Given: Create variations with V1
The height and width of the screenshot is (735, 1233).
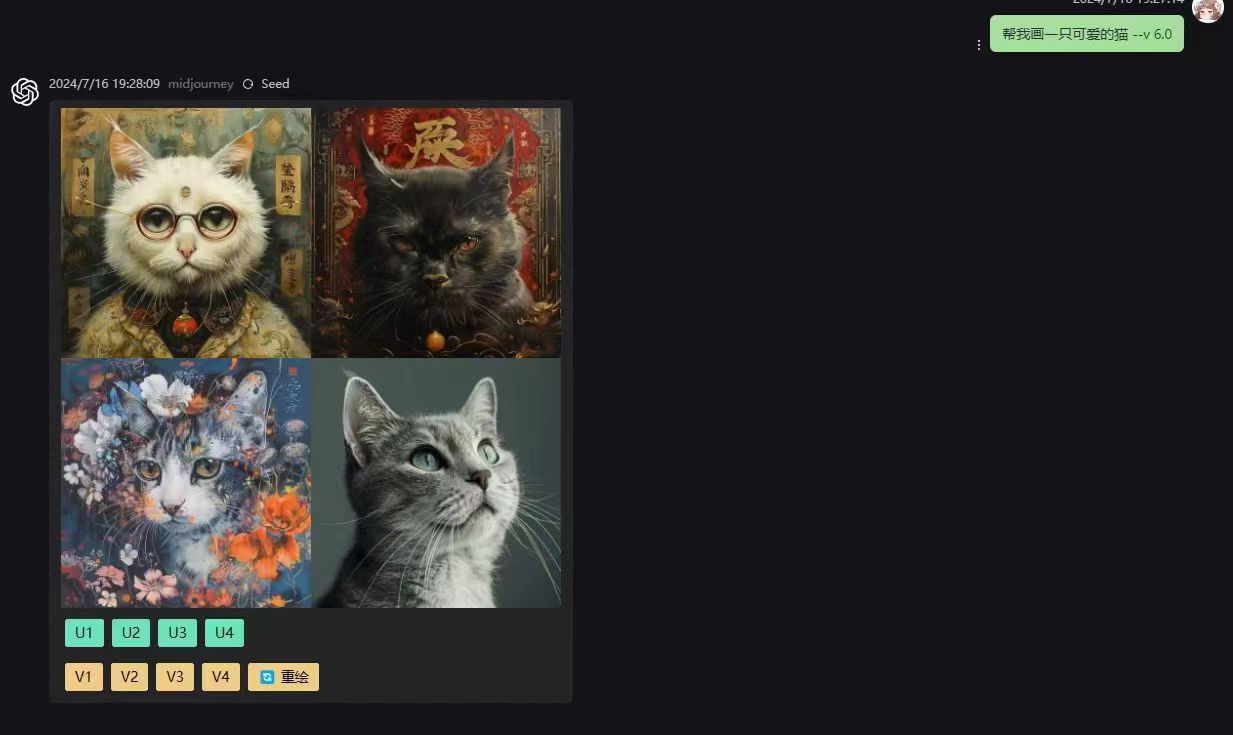Looking at the screenshot, I should pyautogui.click(x=83, y=677).
